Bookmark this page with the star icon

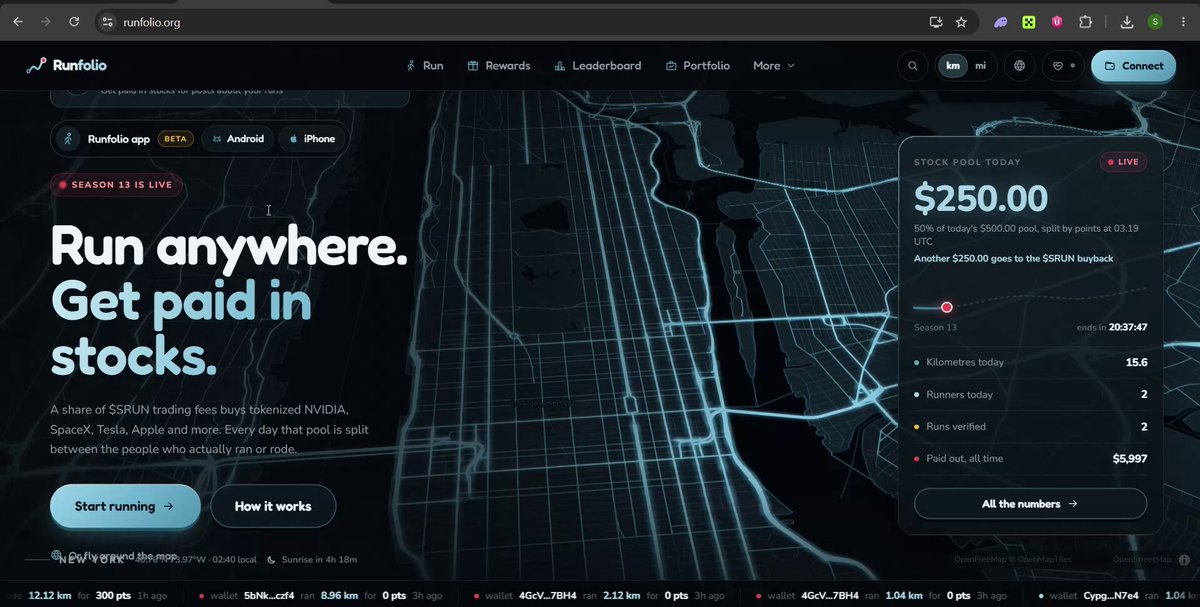click(961, 21)
